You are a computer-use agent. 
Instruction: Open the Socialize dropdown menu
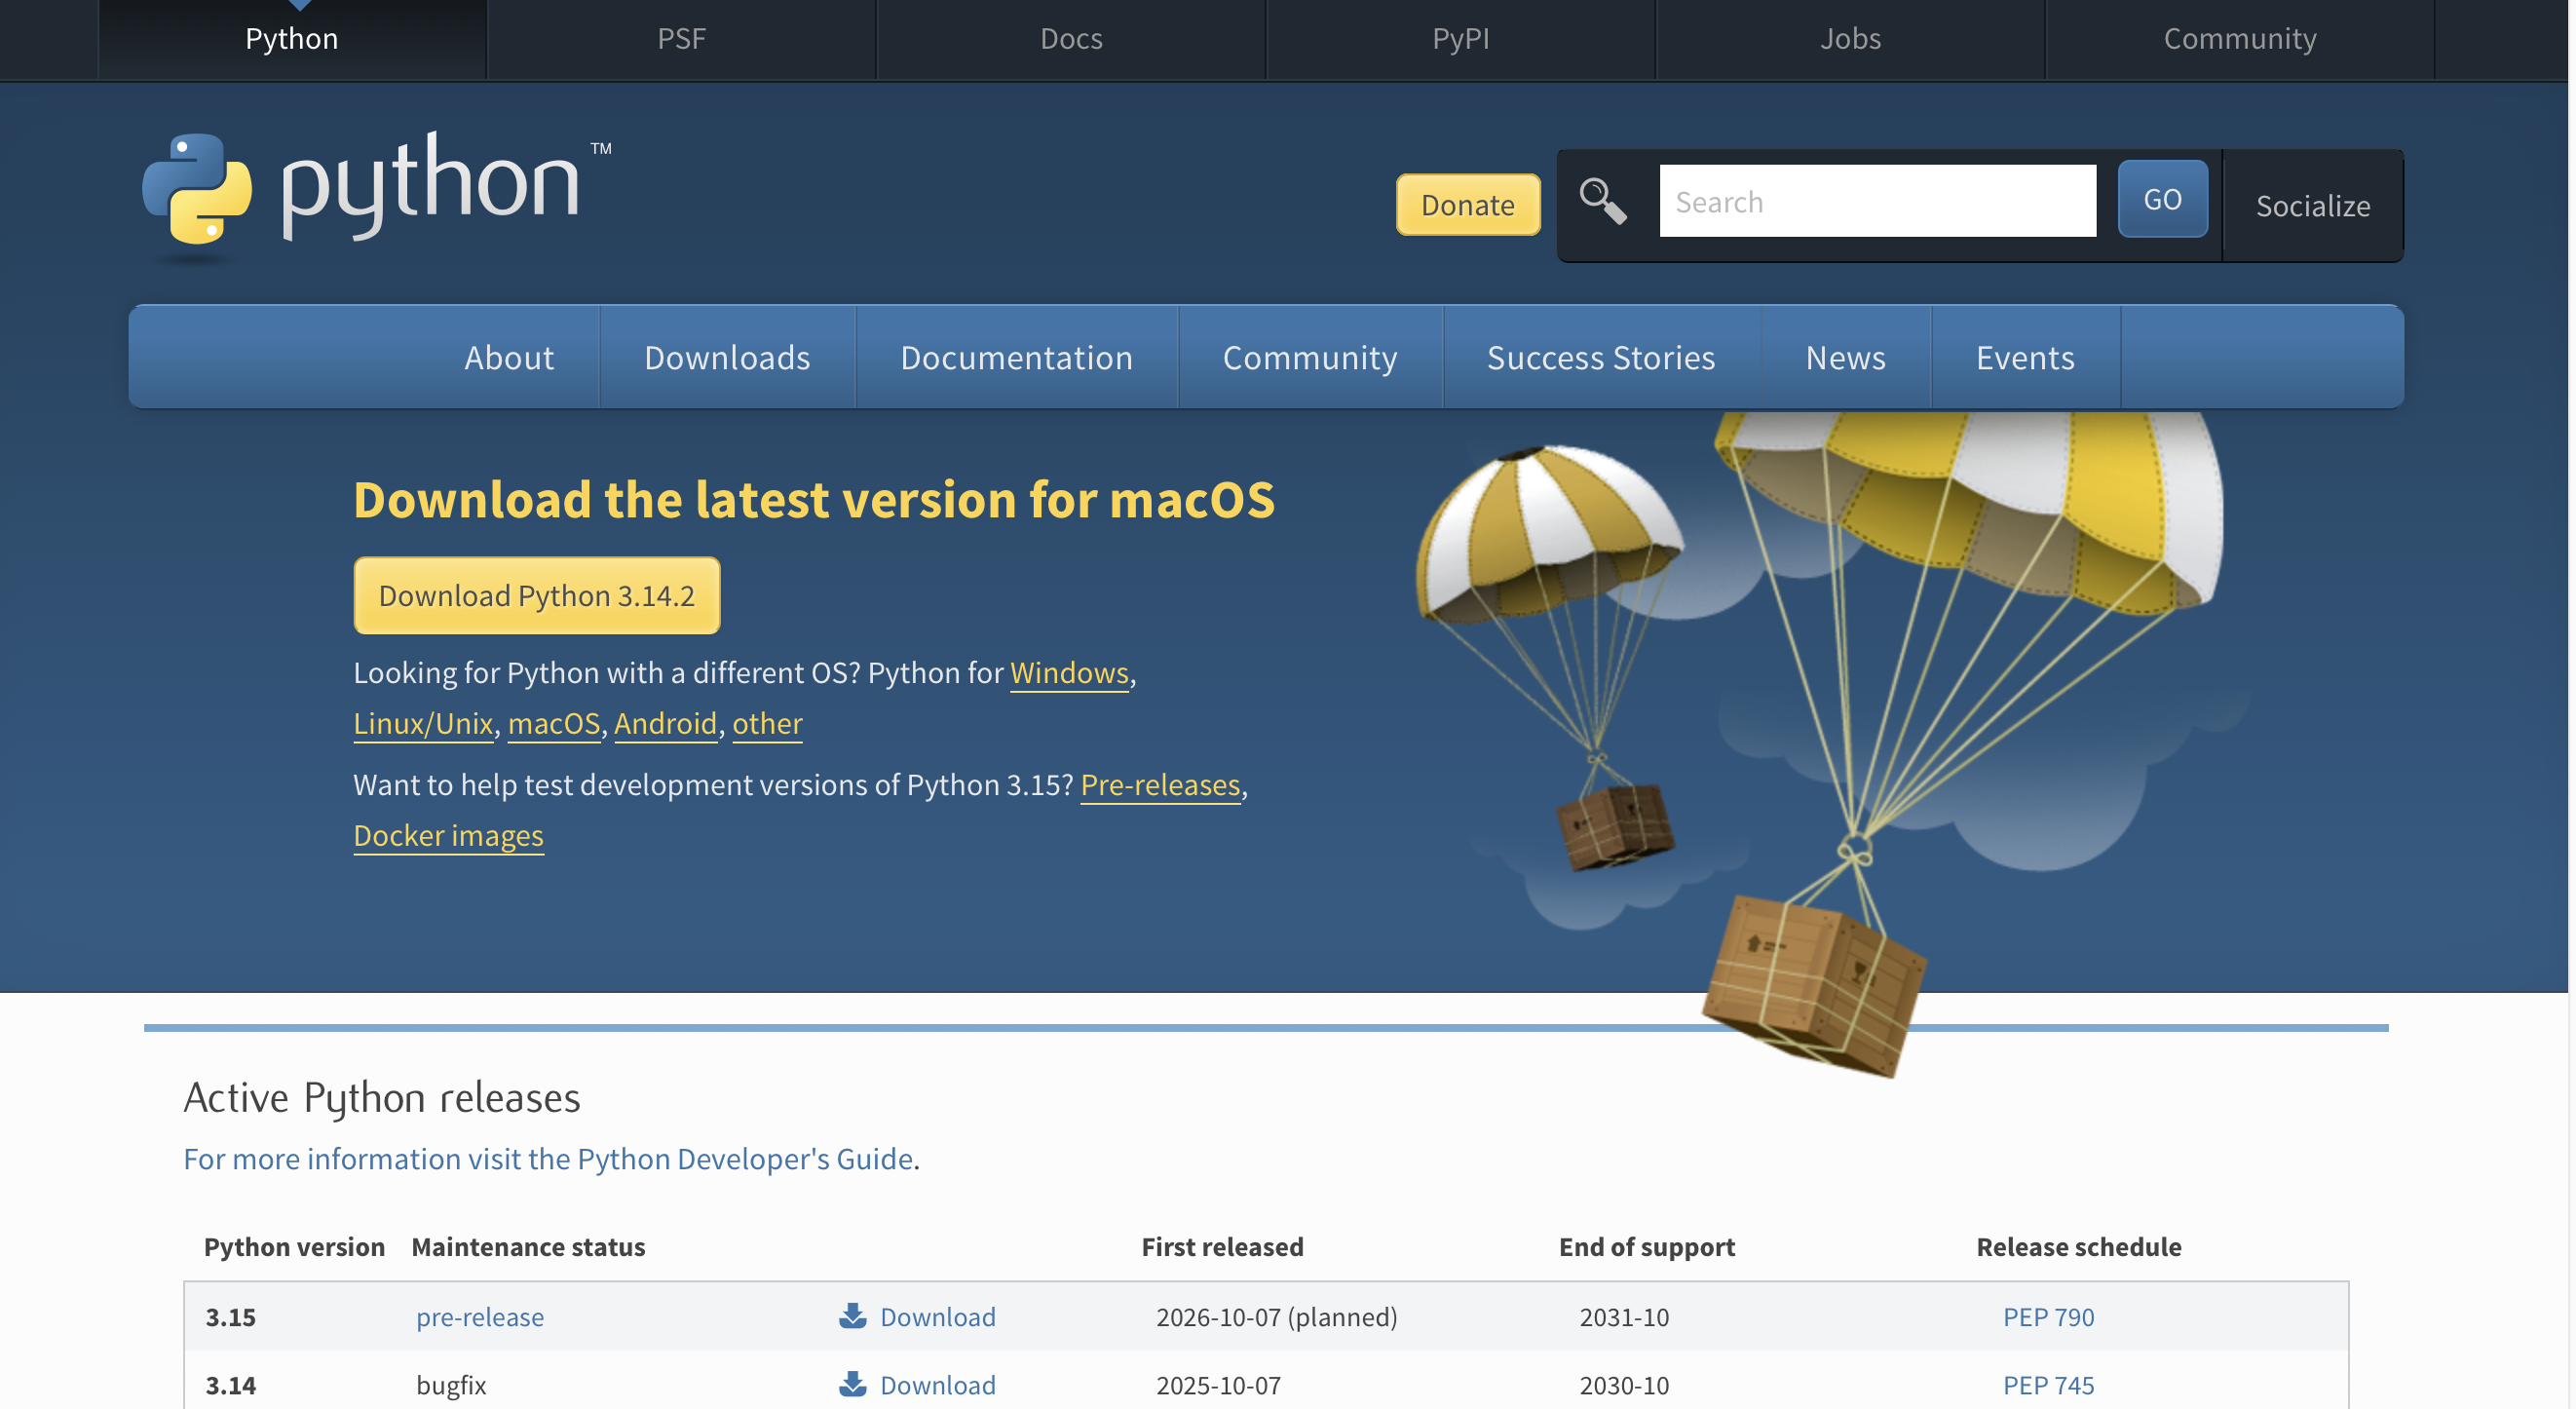coord(2312,206)
